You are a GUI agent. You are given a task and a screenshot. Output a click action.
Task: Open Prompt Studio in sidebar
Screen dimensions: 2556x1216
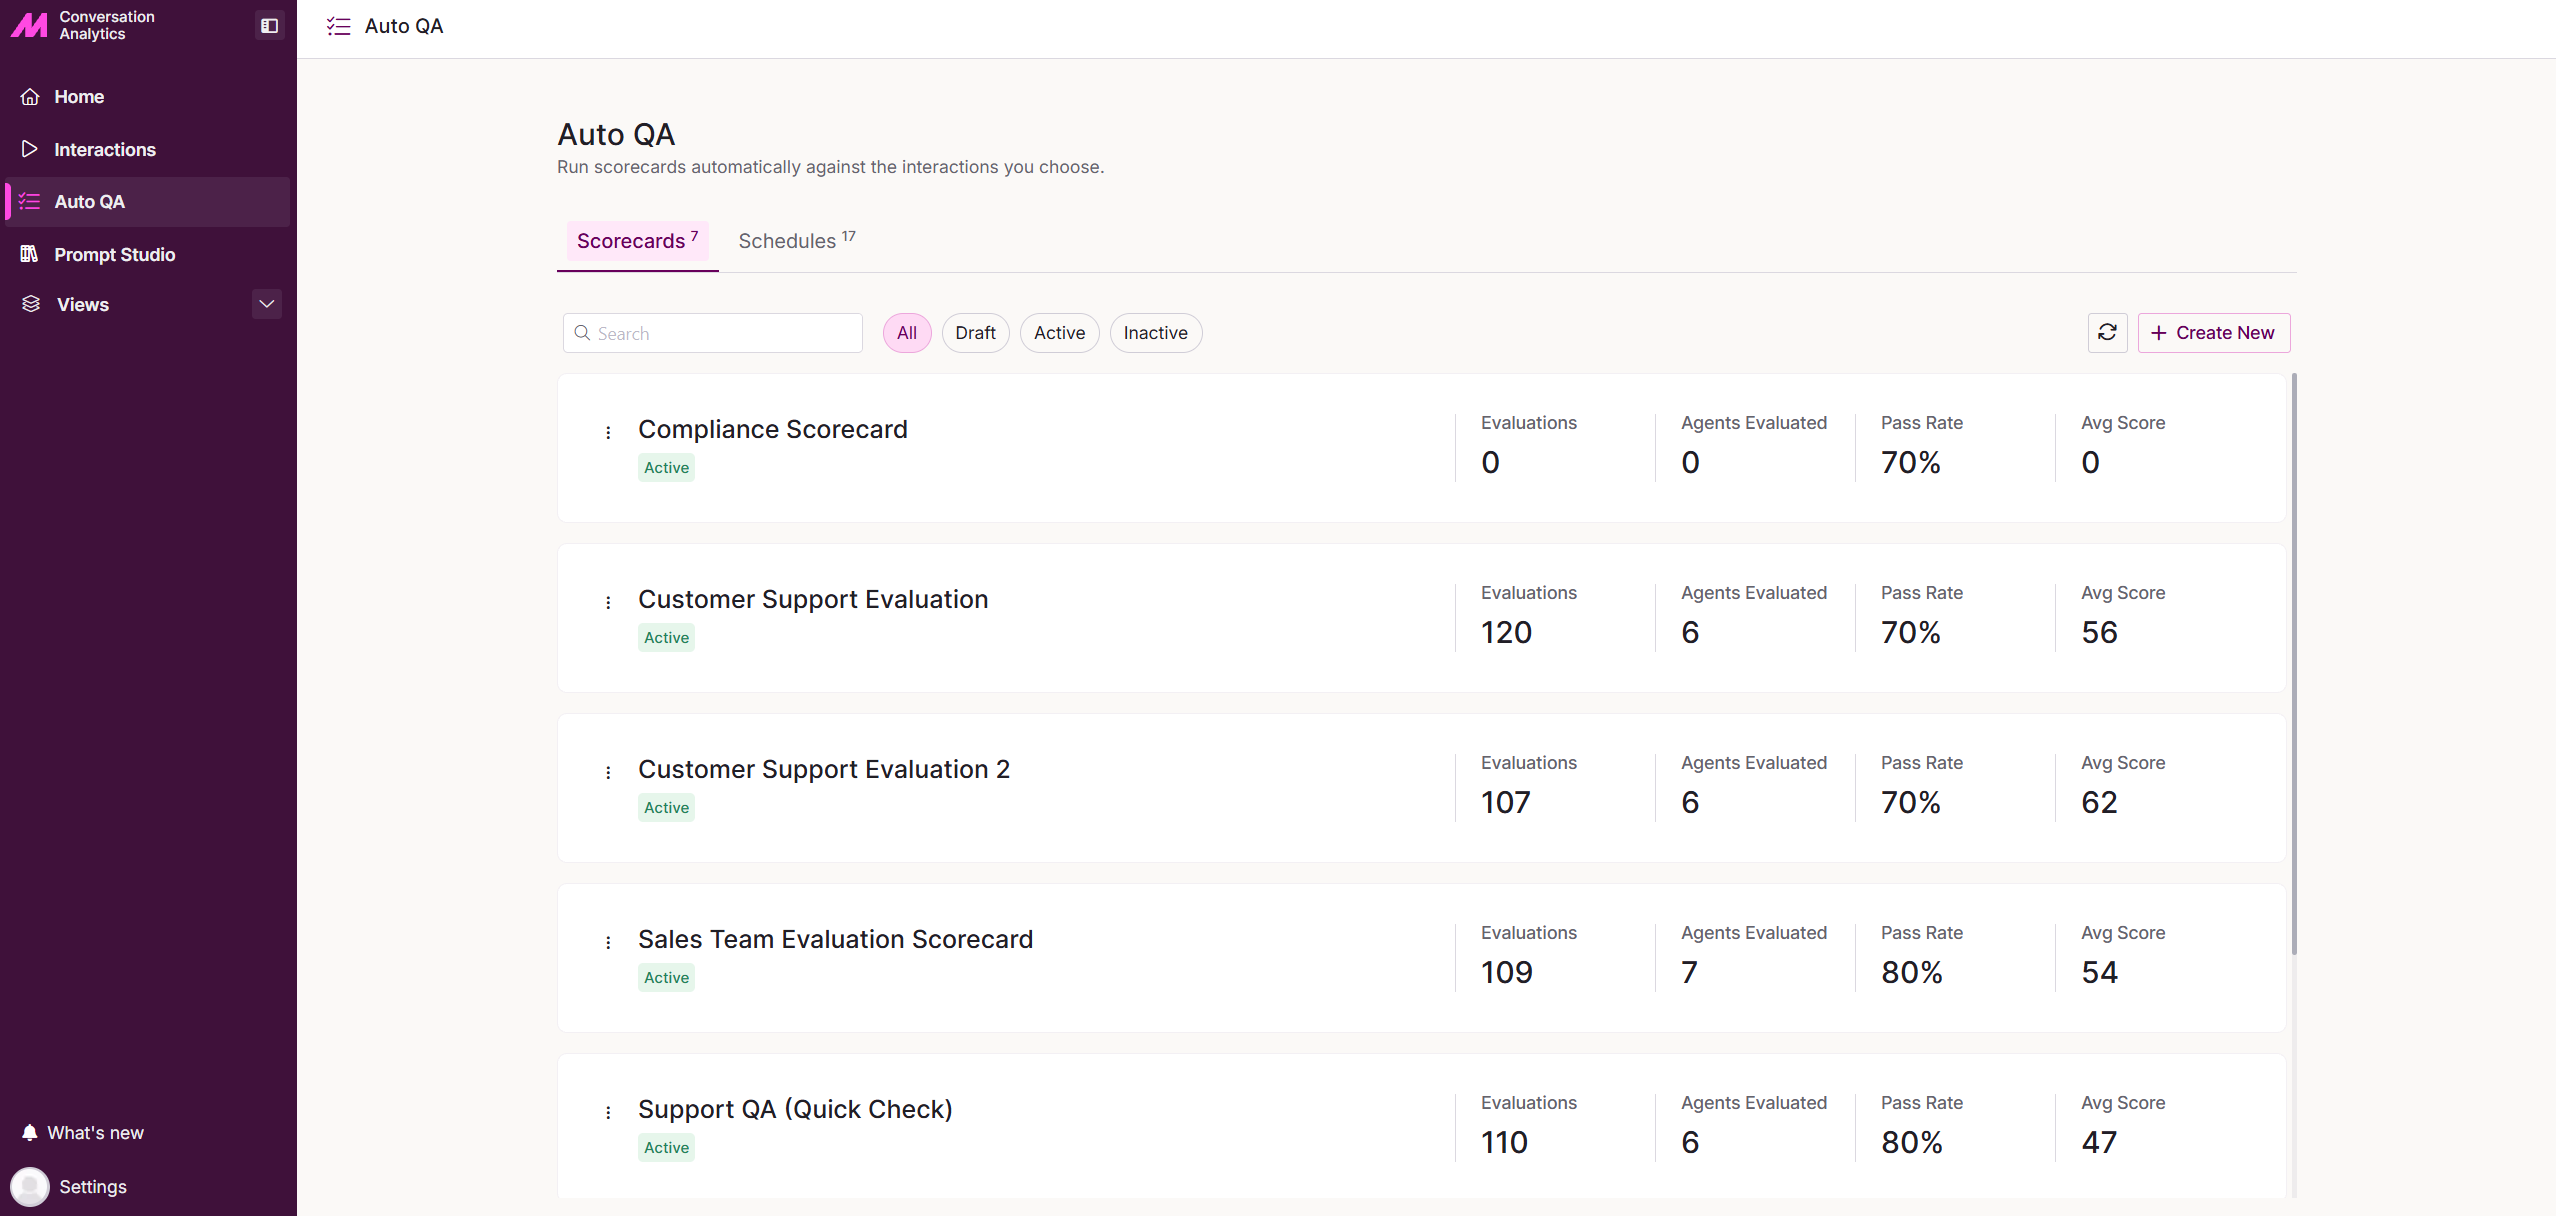[148, 254]
